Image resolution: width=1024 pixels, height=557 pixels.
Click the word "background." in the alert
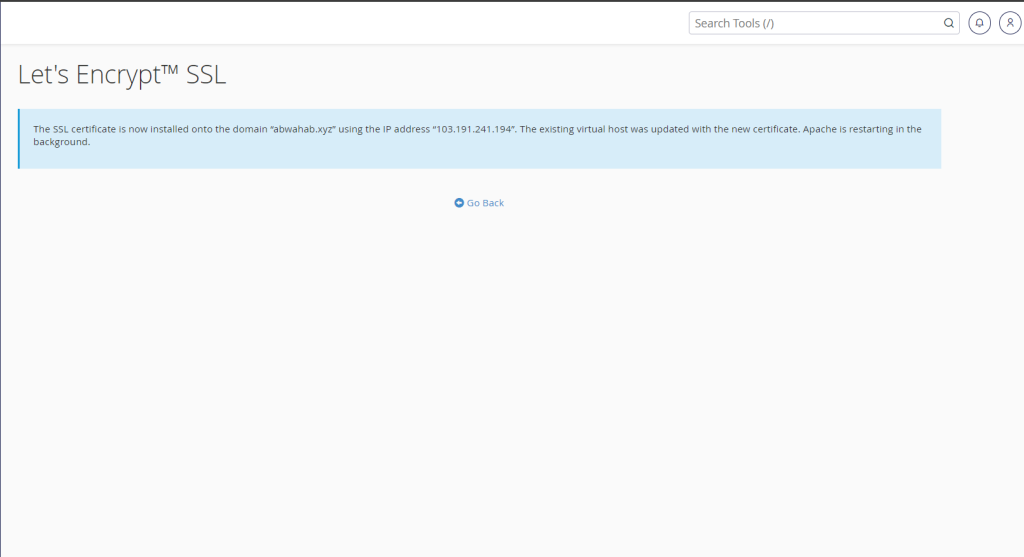62,142
